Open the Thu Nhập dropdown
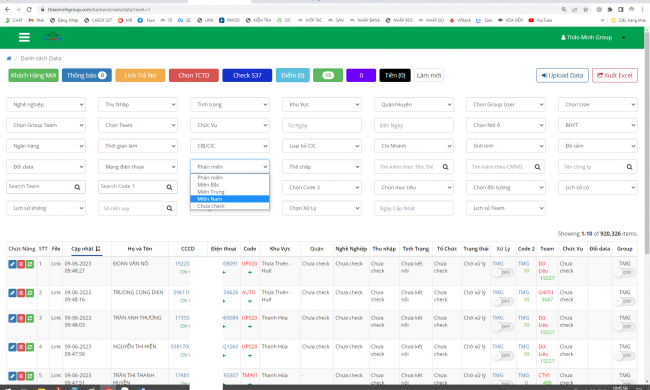This screenshot has height=390, width=650. point(138,104)
